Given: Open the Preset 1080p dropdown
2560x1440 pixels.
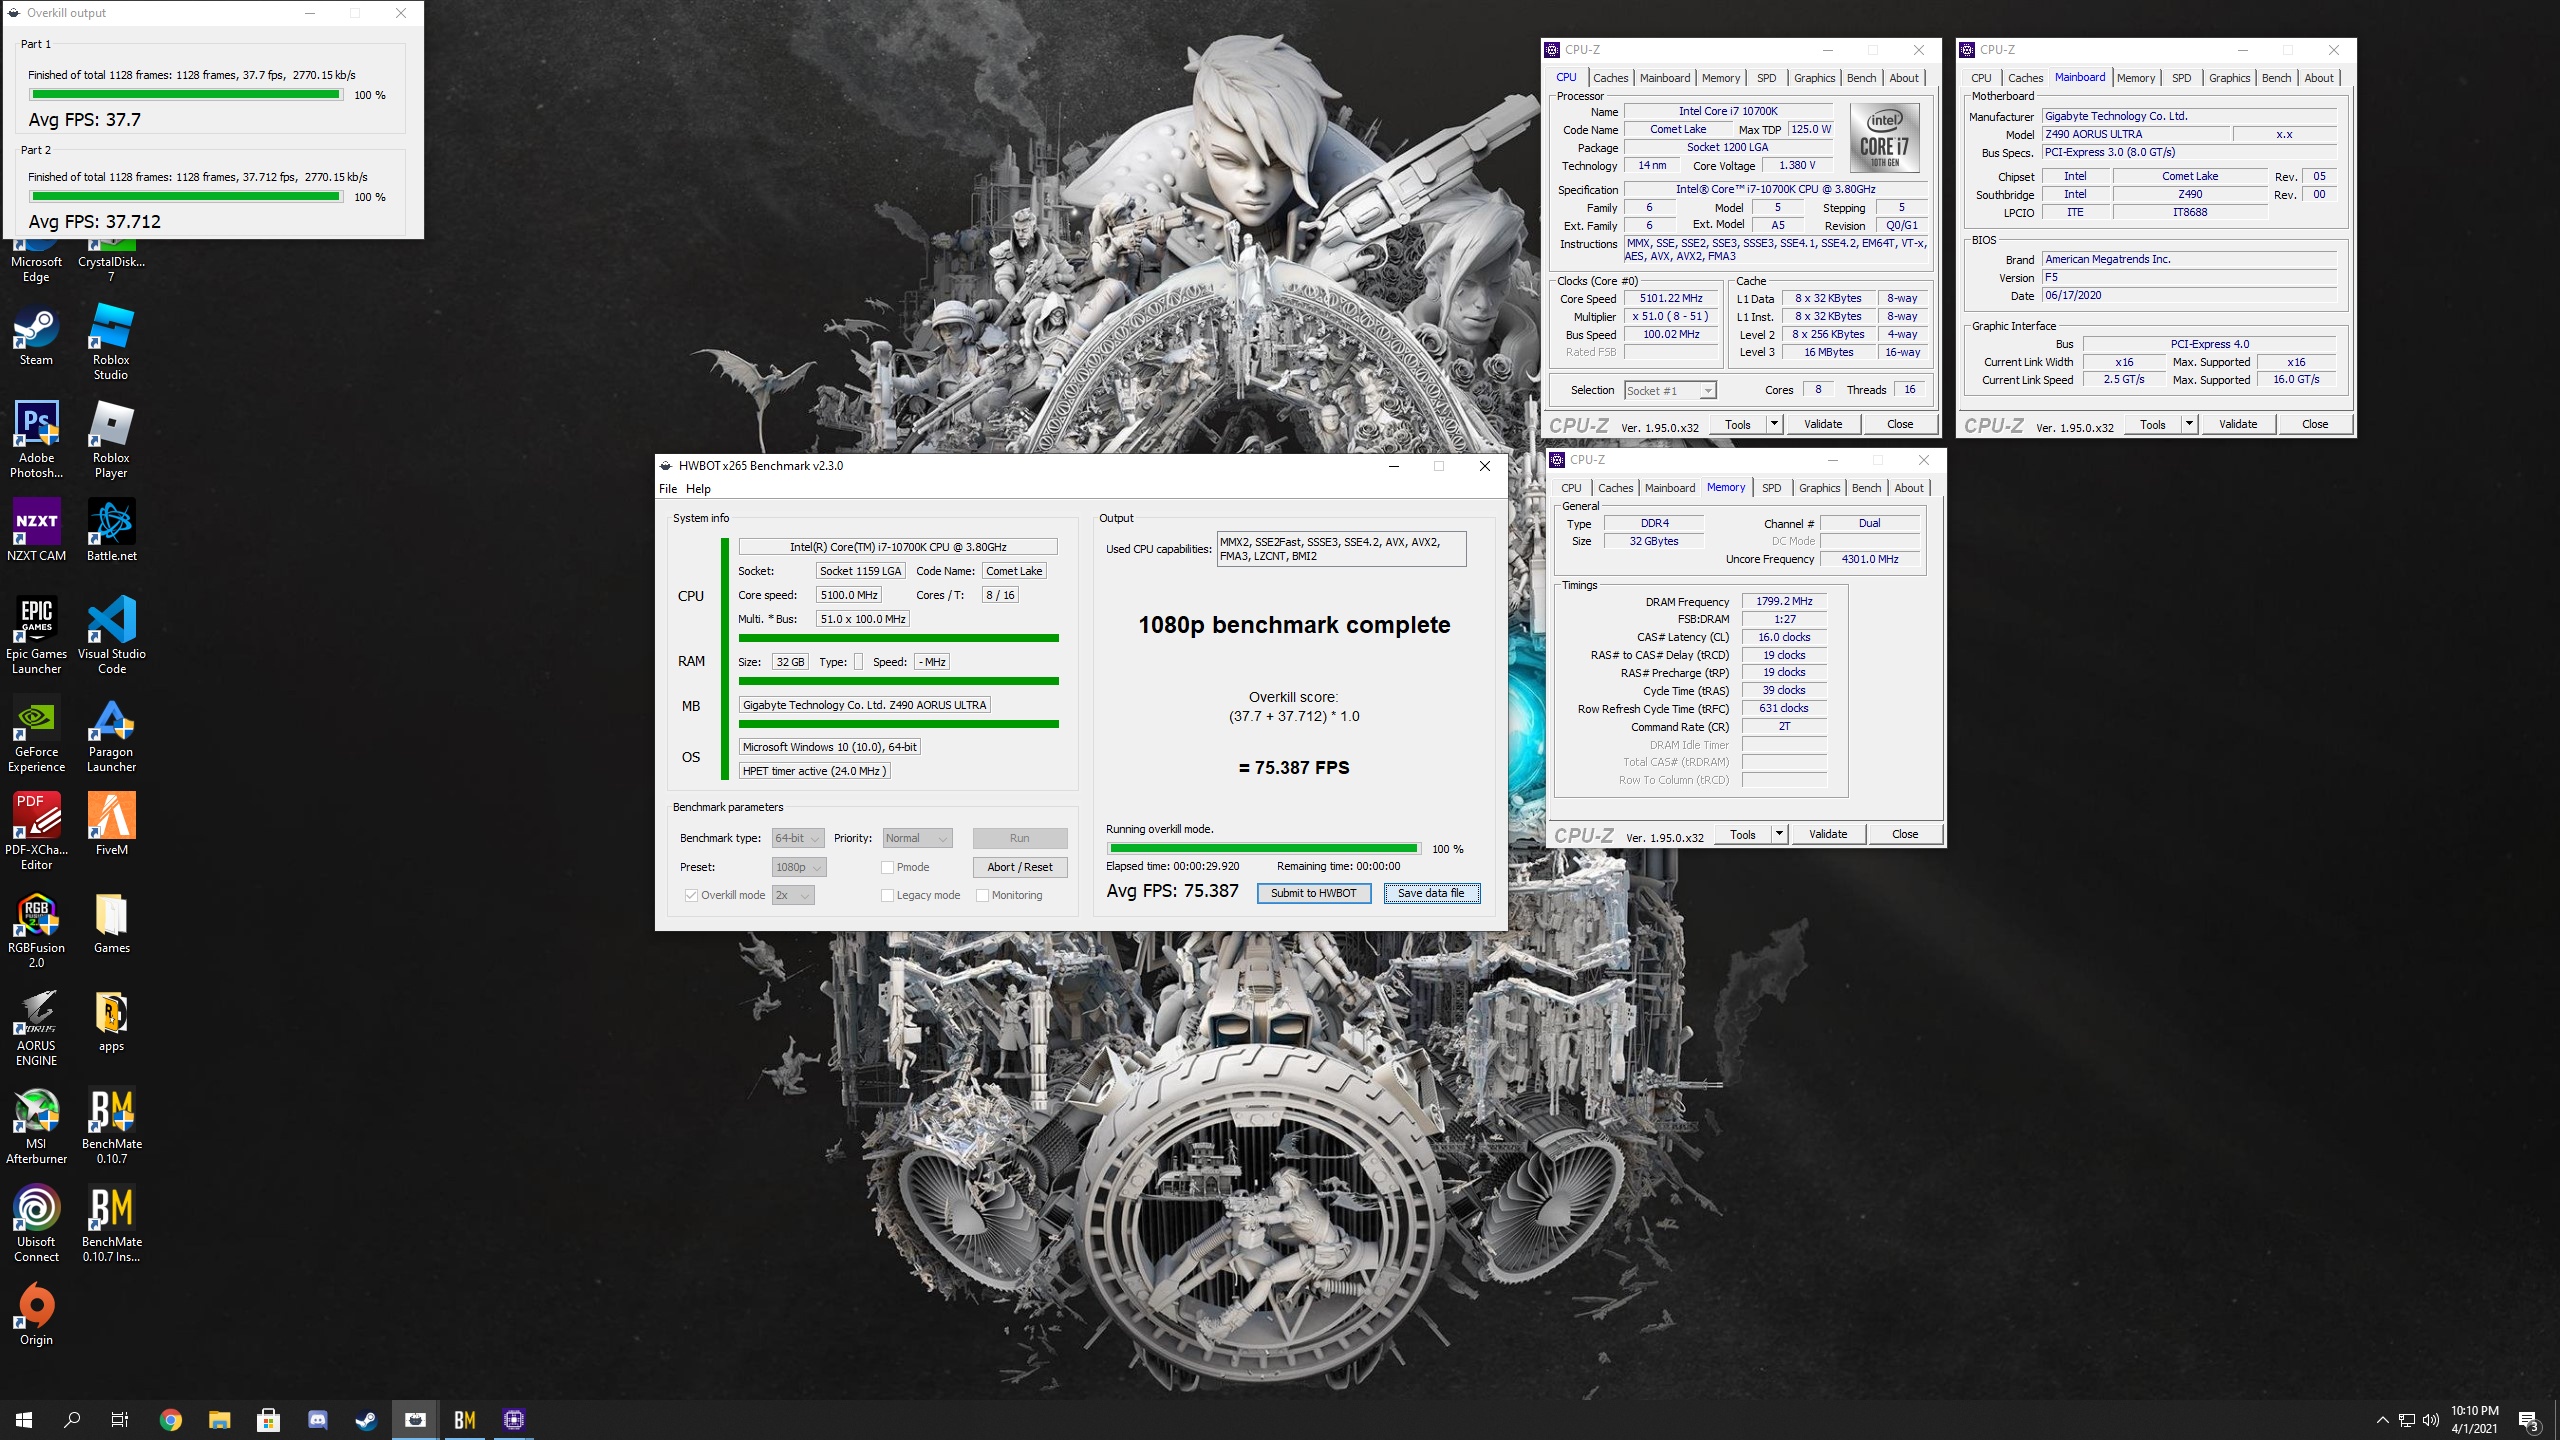Looking at the screenshot, I should (x=799, y=867).
